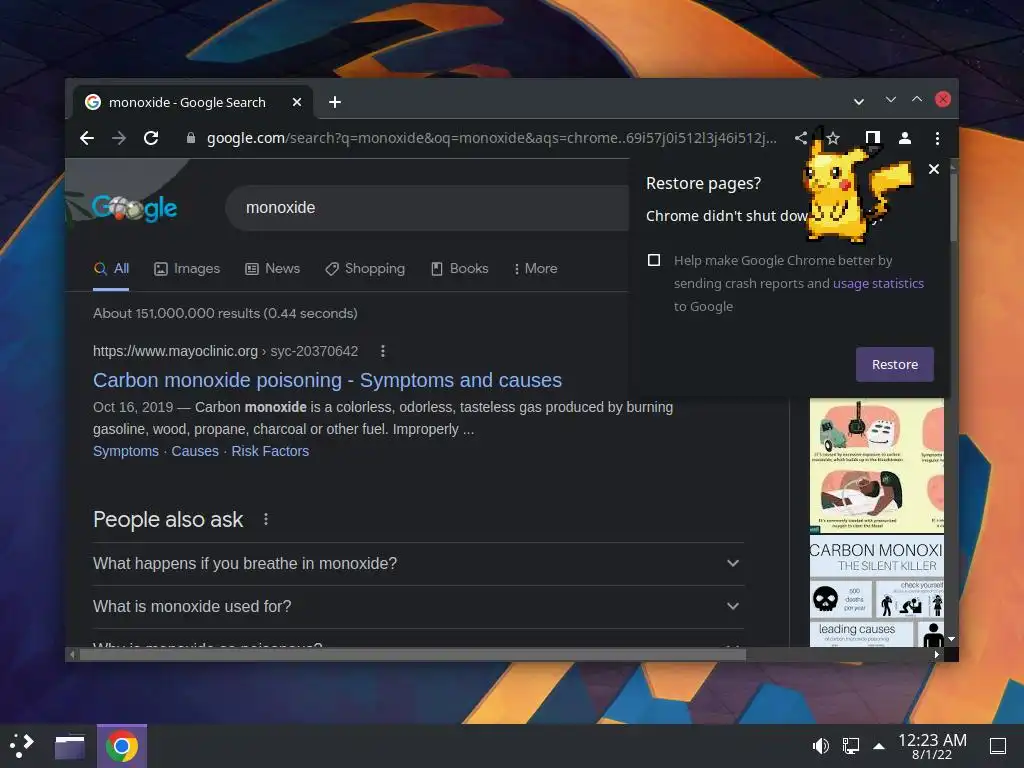The width and height of the screenshot is (1024, 768).
Task: Click the carbon monoxide illustration thumbnail
Action: (876, 465)
